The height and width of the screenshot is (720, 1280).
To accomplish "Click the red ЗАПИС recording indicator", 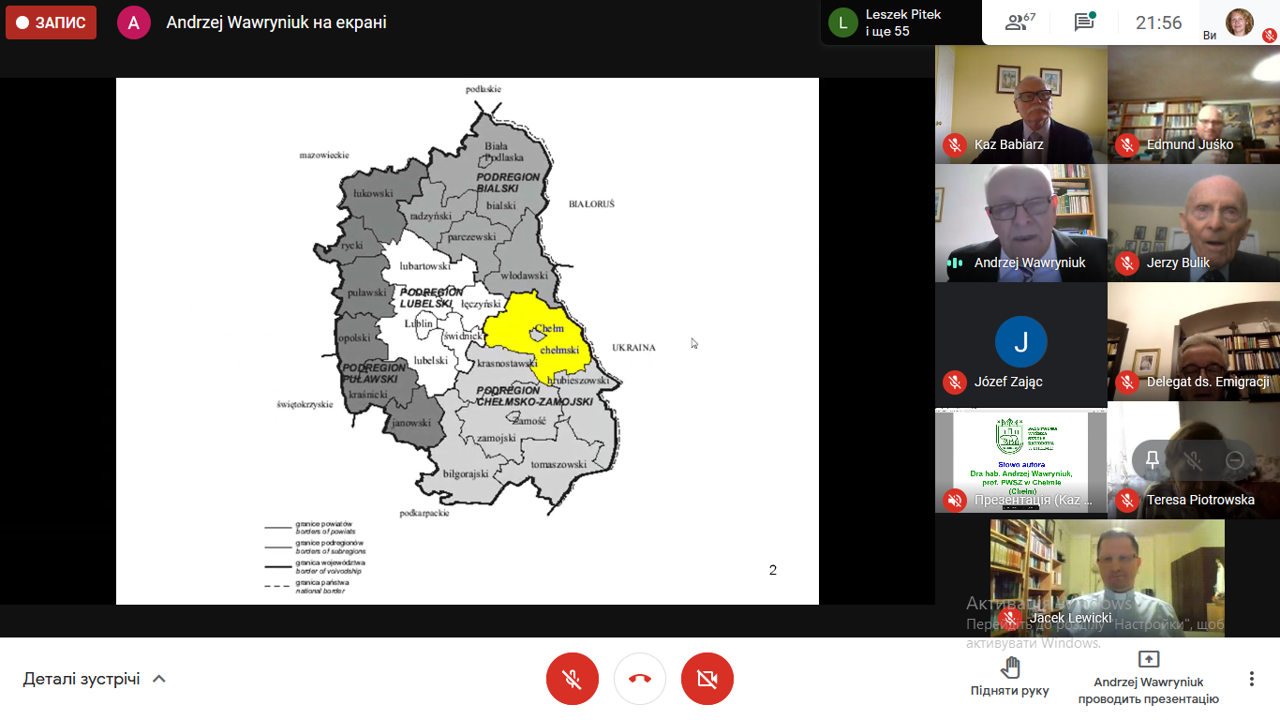I will [x=51, y=22].
